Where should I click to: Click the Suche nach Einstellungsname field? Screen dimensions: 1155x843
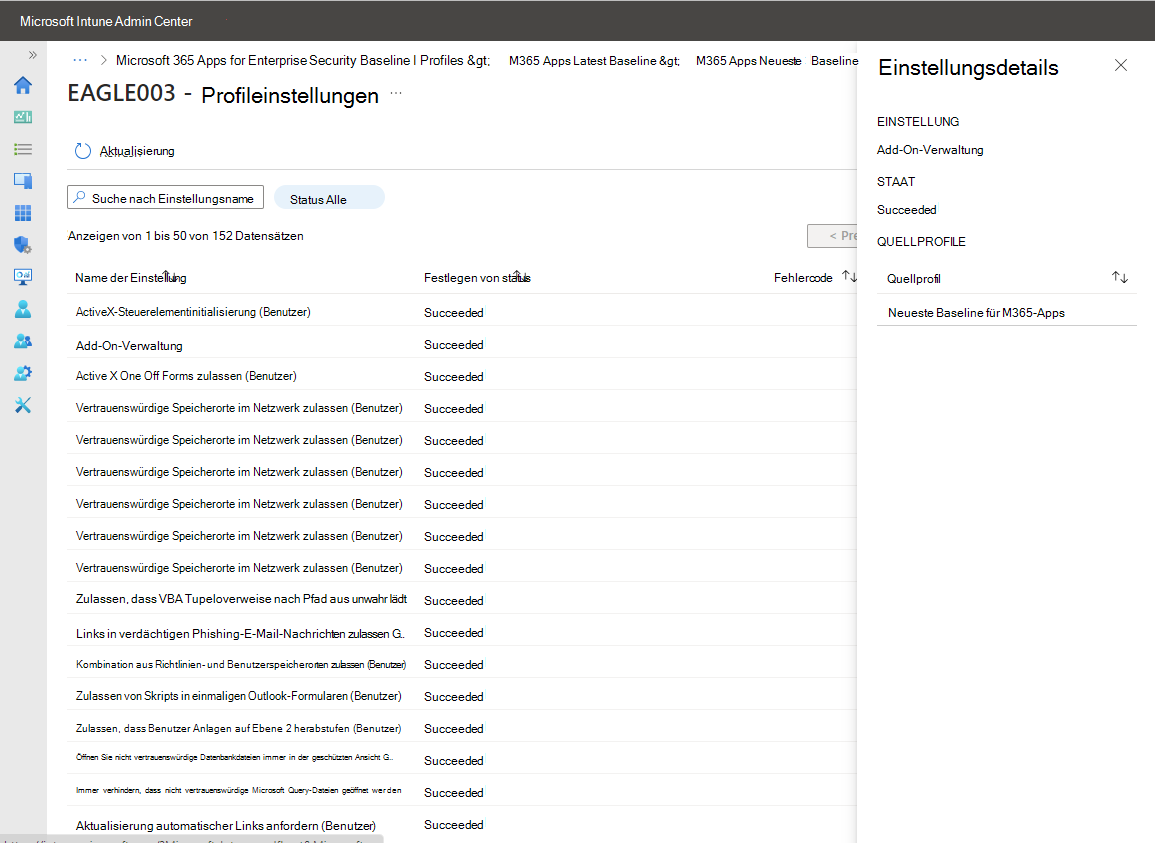click(x=166, y=197)
